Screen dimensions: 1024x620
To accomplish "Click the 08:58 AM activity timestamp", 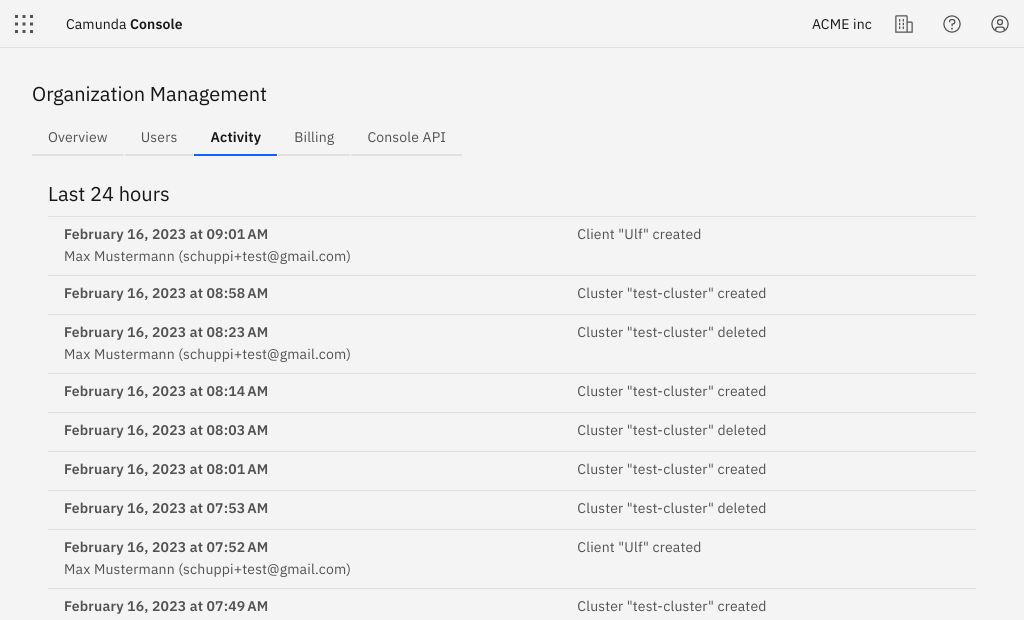I will pos(166,293).
